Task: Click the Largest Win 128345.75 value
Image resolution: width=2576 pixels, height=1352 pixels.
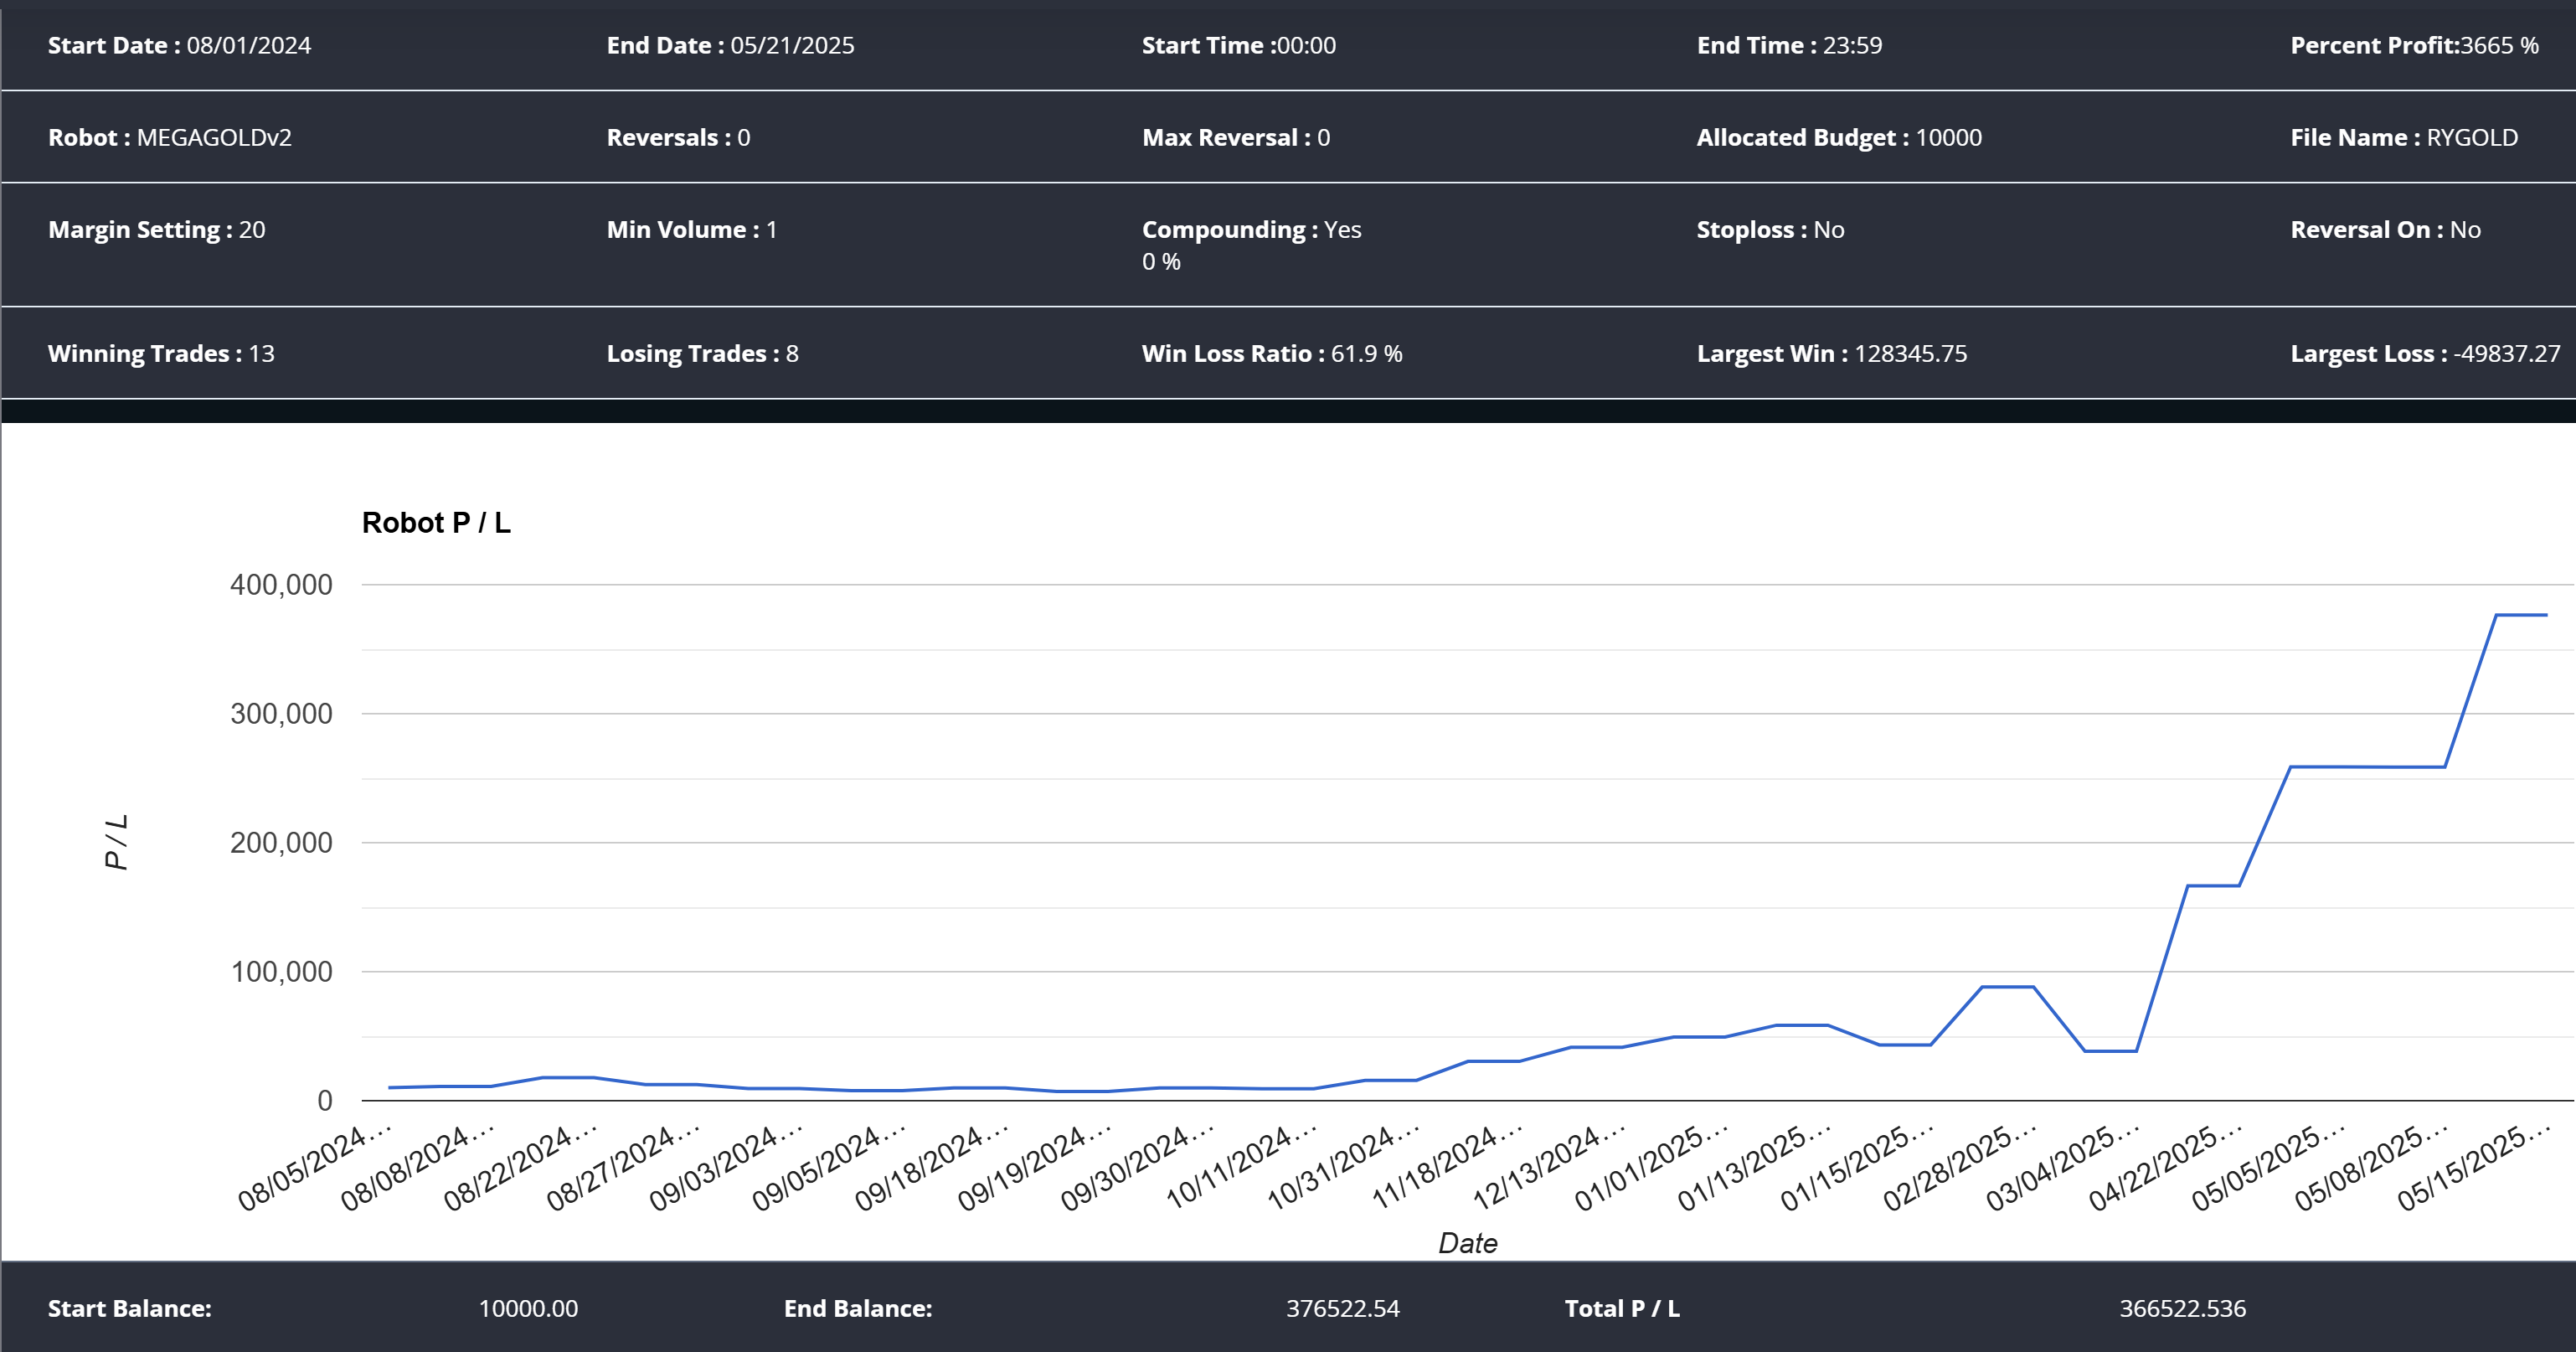Action: tap(1909, 353)
